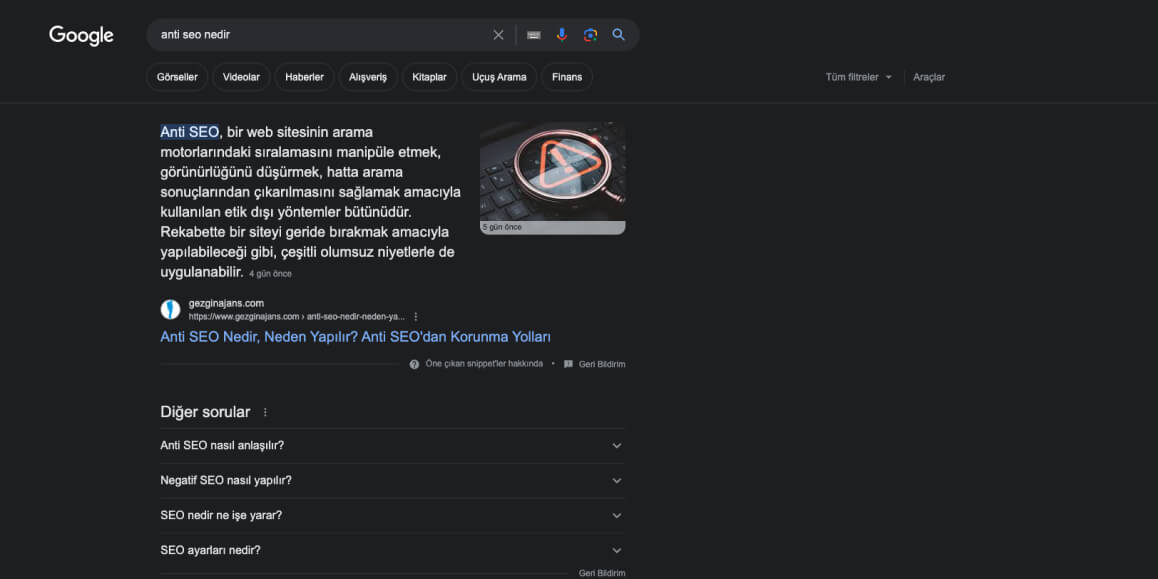
Task: Open the Tüm filtreler dropdown
Action: (x=859, y=77)
